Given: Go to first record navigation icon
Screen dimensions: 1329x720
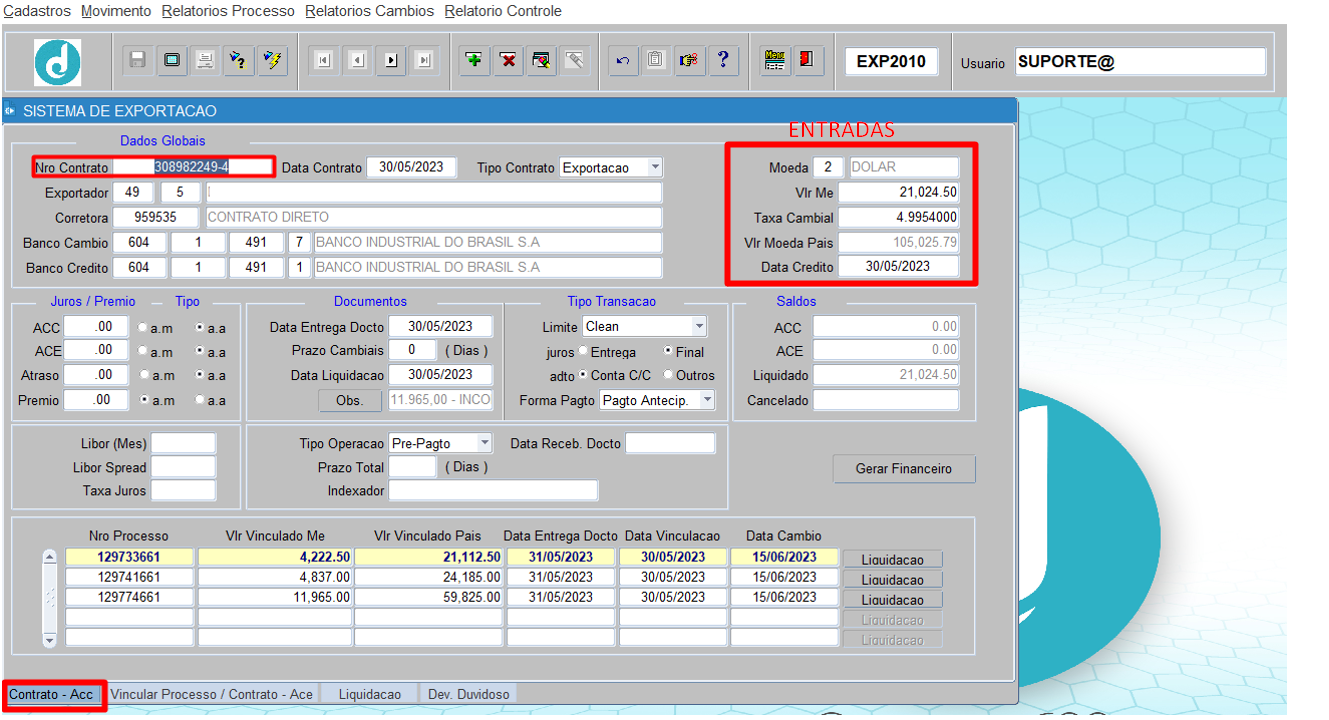Looking at the screenshot, I should pyautogui.click(x=323, y=61).
